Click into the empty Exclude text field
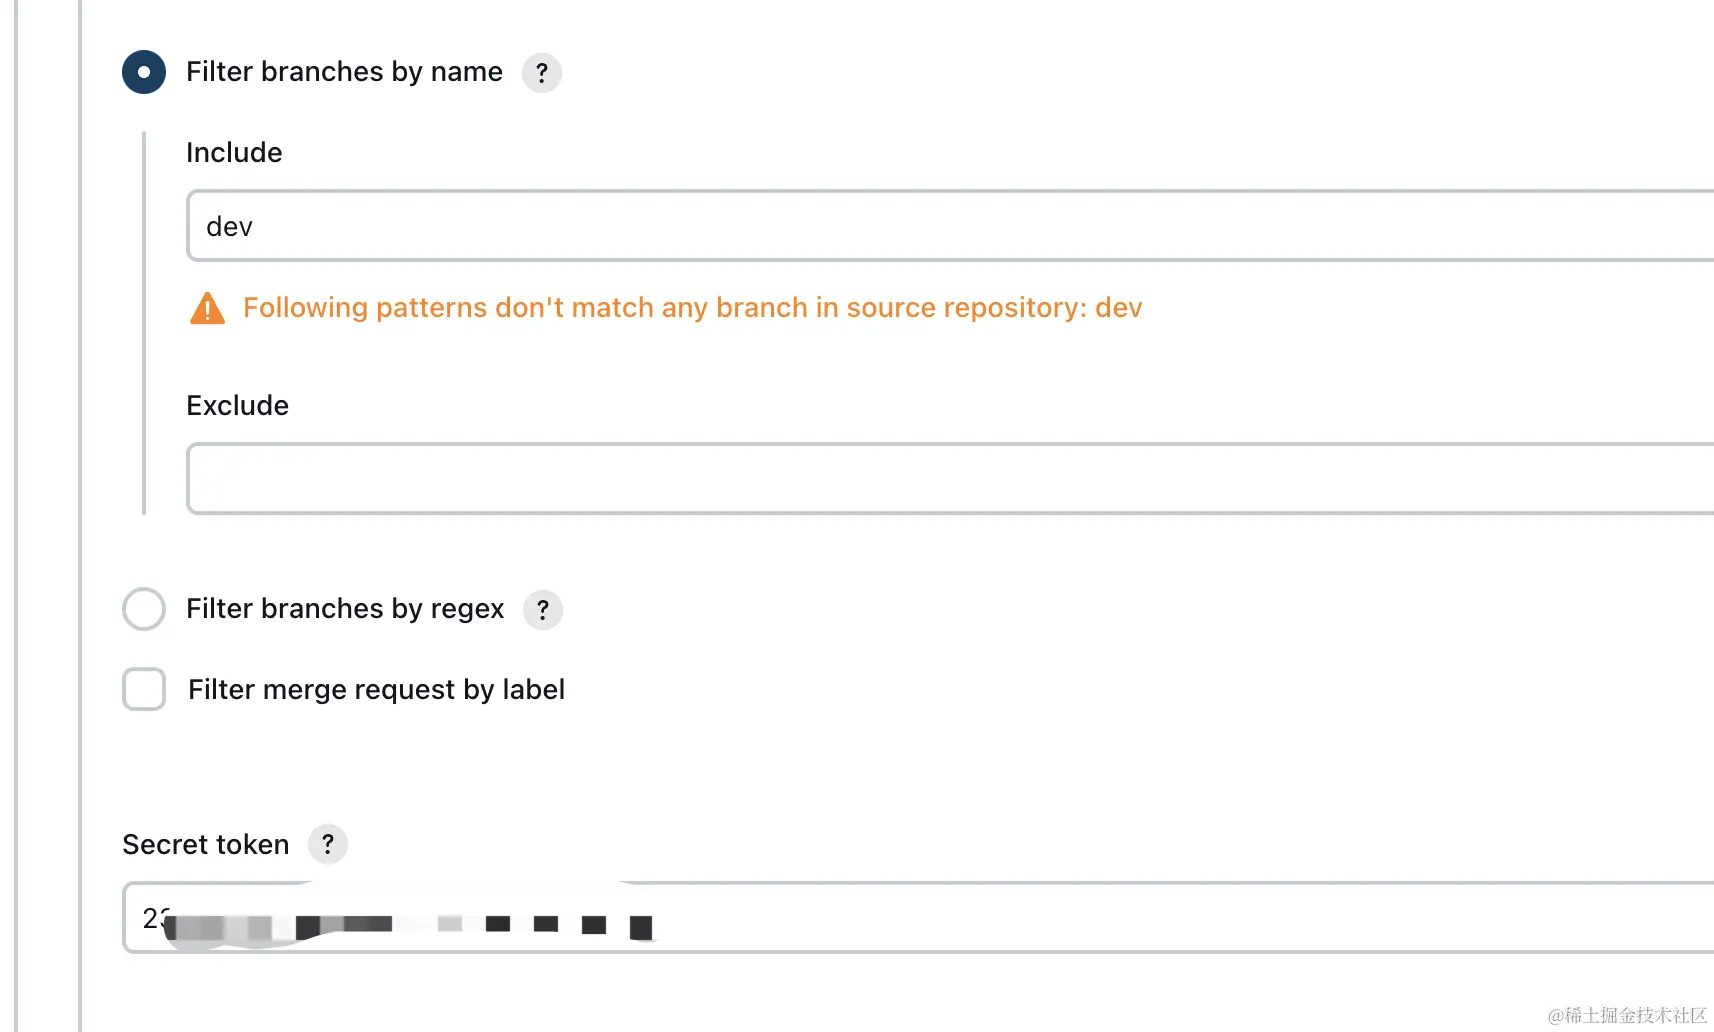Viewport: 1714px width, 1032px height. (950, 479)
